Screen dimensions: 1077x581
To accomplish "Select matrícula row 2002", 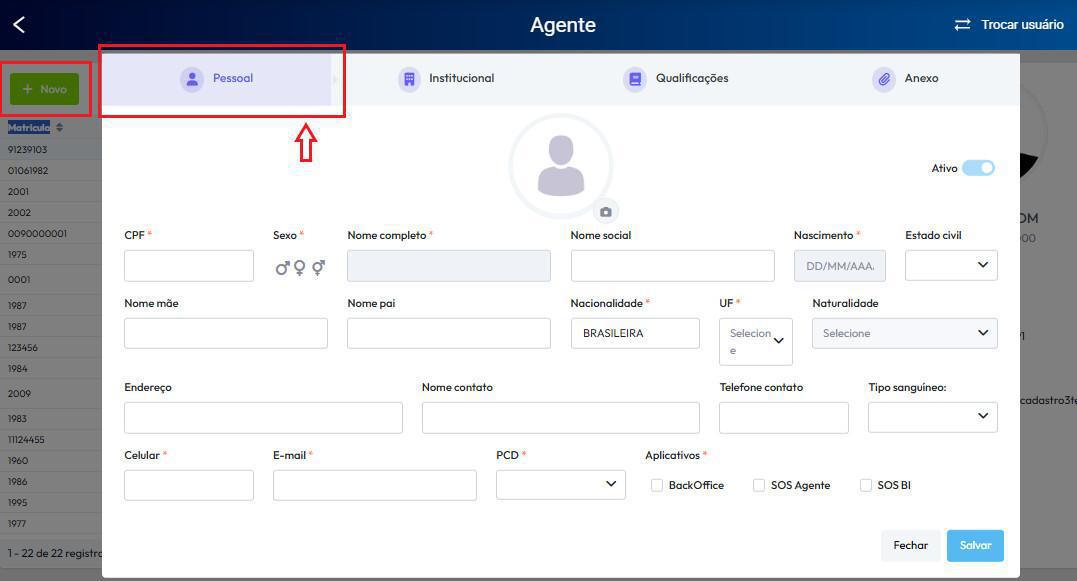I will 51,213.
